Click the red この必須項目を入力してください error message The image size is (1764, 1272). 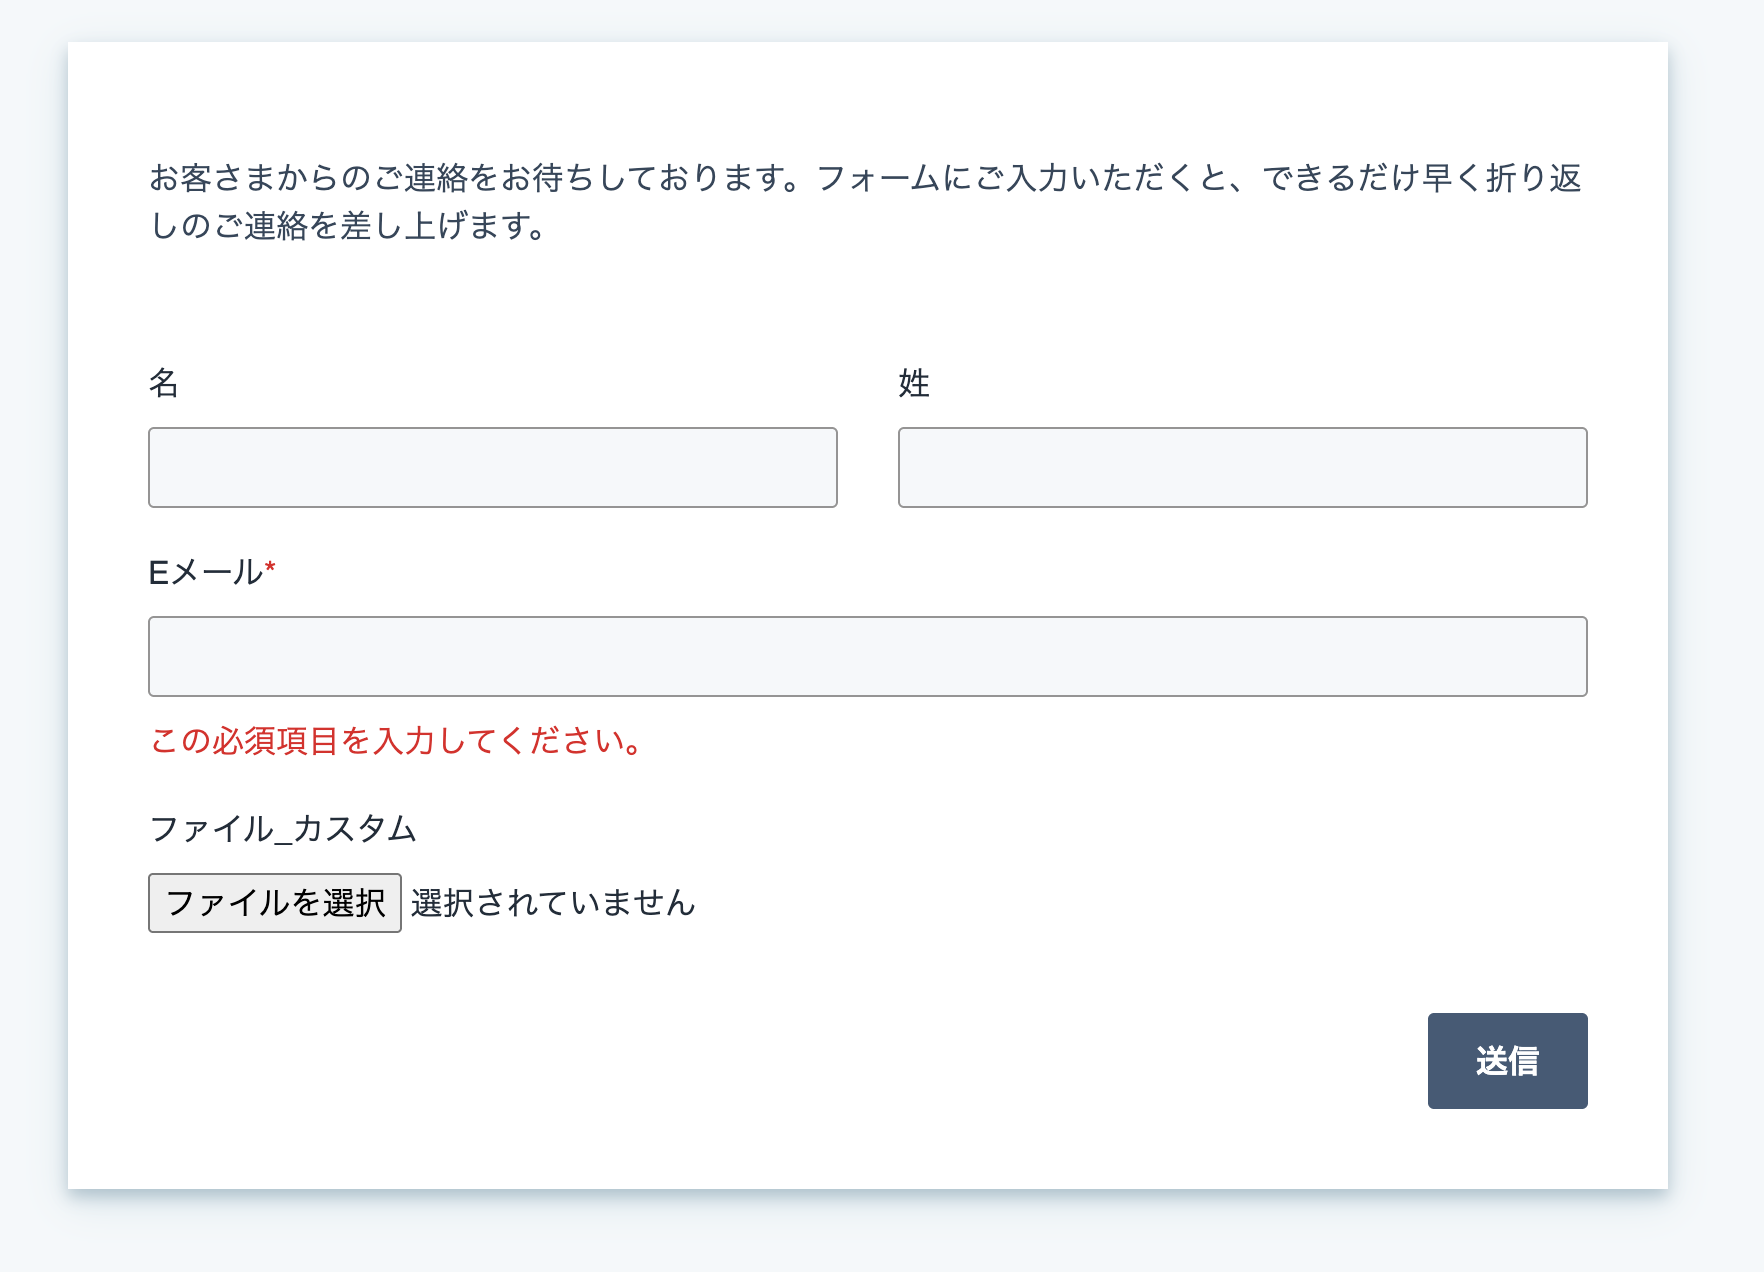click(398, 741)
